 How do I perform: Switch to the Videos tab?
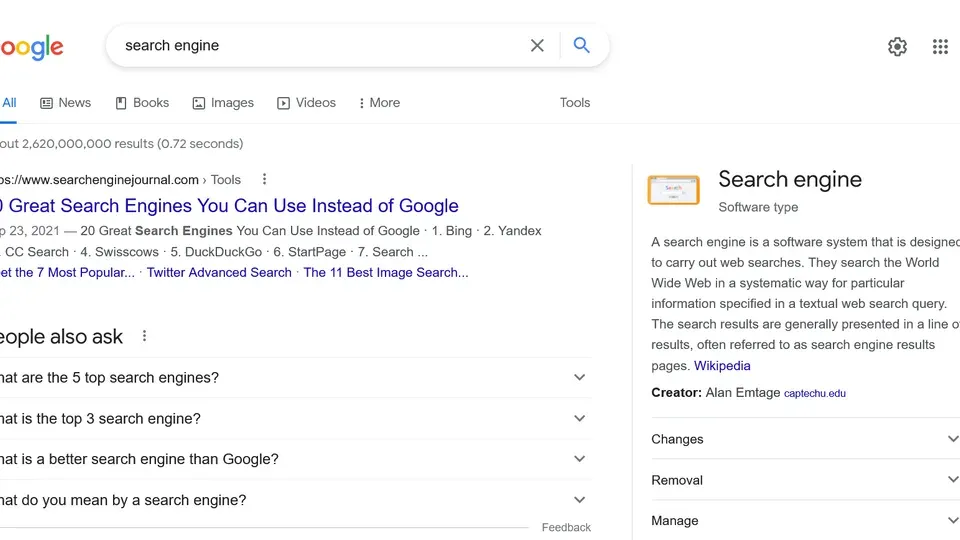pos(306,103)
